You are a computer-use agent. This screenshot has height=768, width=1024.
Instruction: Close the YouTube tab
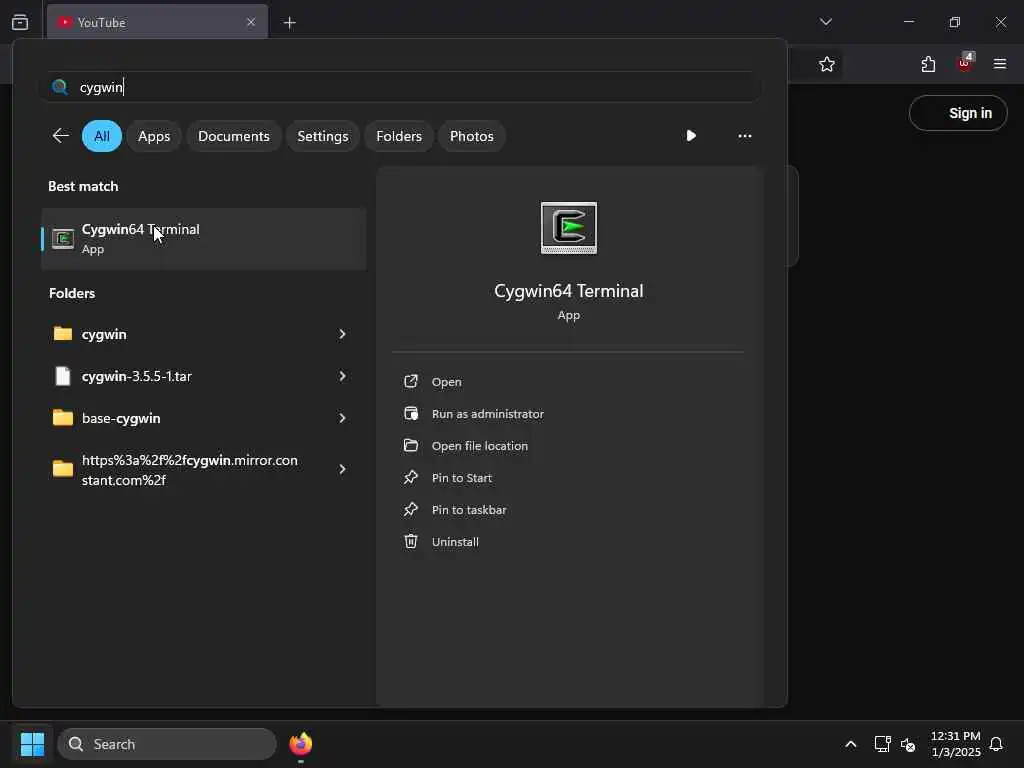tap(251, 22)
